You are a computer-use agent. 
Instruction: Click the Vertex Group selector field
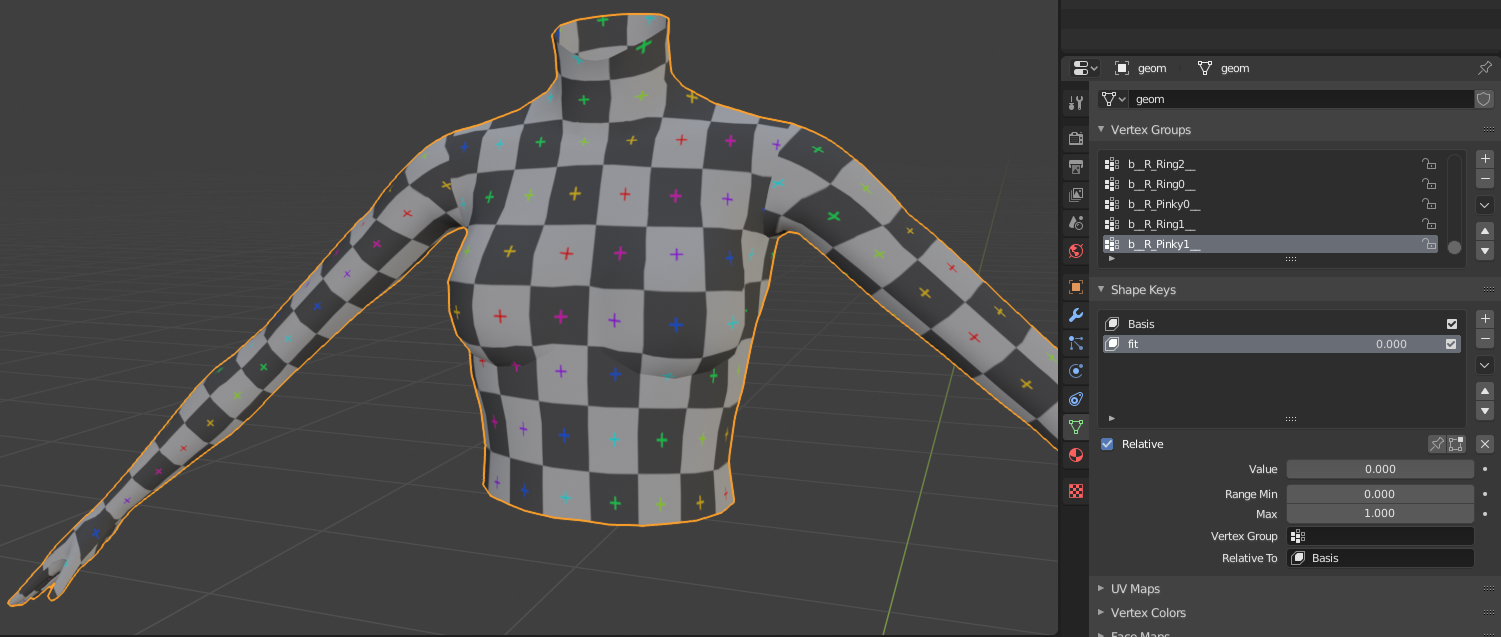[1380, 536]
